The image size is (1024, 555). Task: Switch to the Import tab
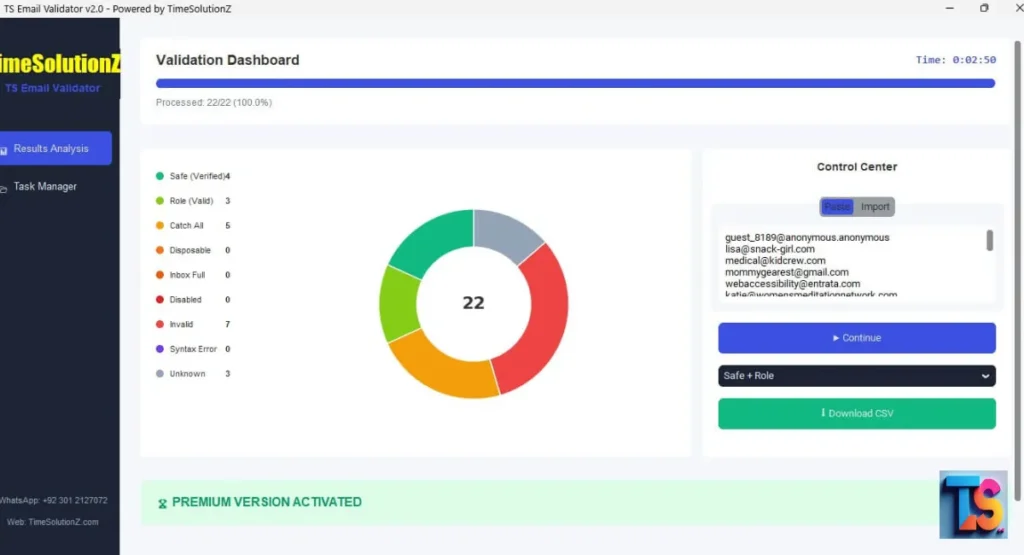(x=874, y=207)
